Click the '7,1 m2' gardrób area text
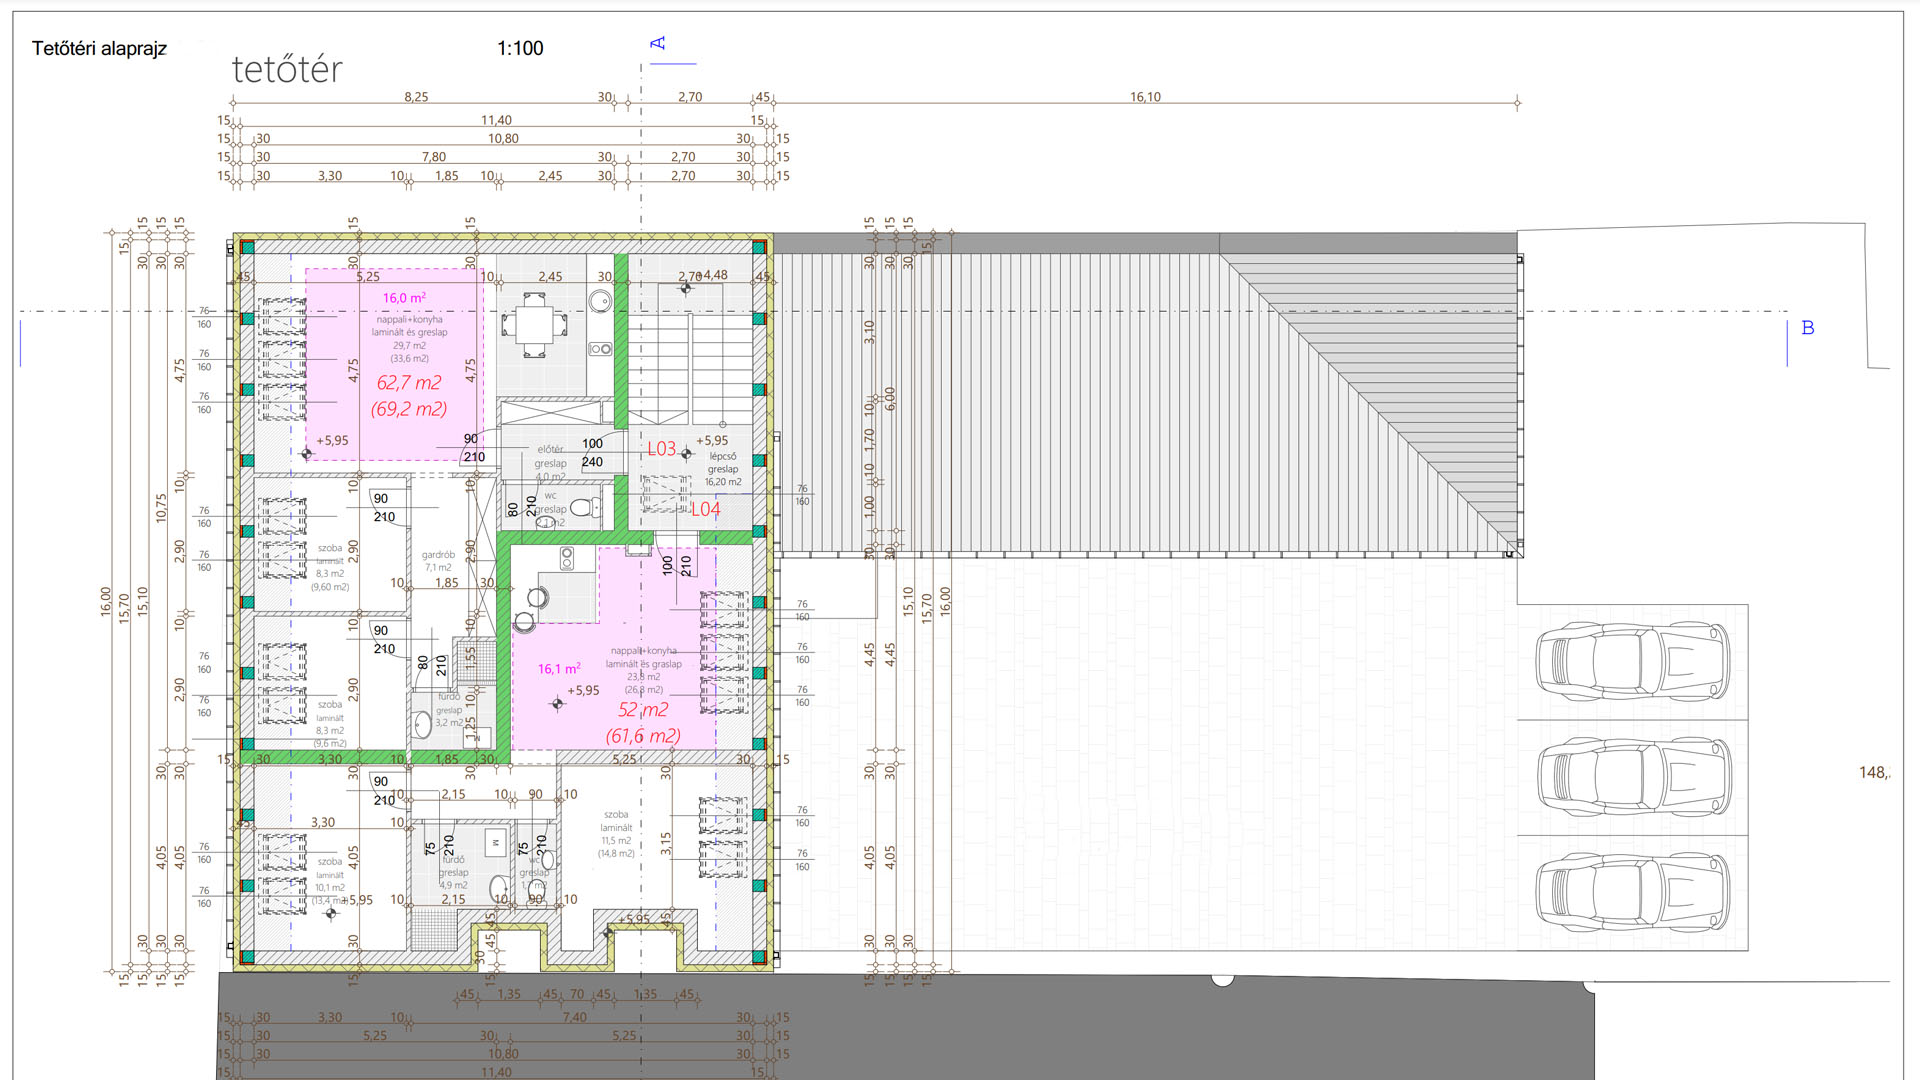1920x1080 pixels. click(438, 567)
